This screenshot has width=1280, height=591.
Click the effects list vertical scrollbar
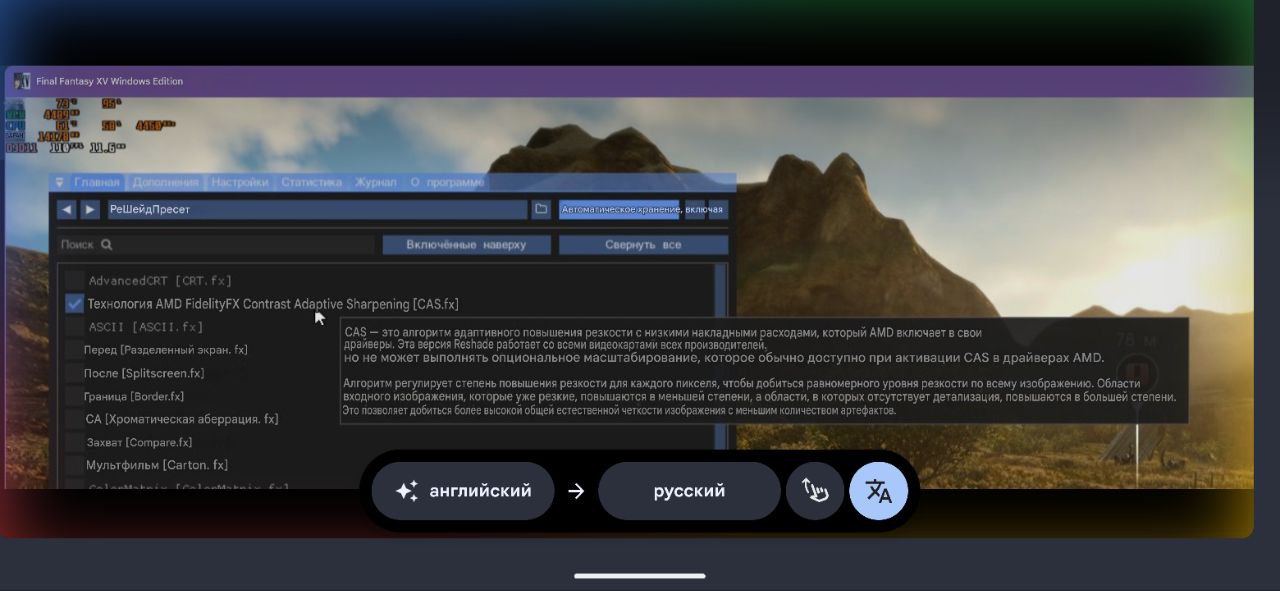(x=721, y=375)
